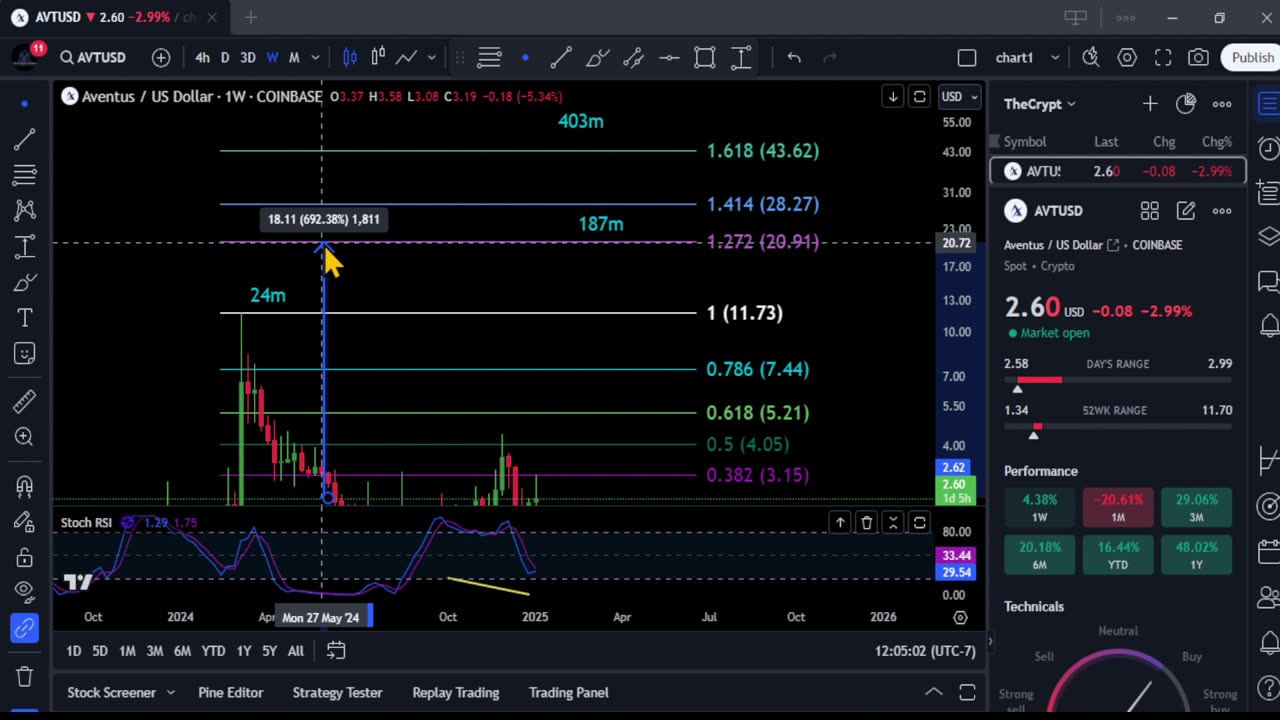Set the date range to YTD
This screenshot has width=1280, height=720.
pos(213,651)
